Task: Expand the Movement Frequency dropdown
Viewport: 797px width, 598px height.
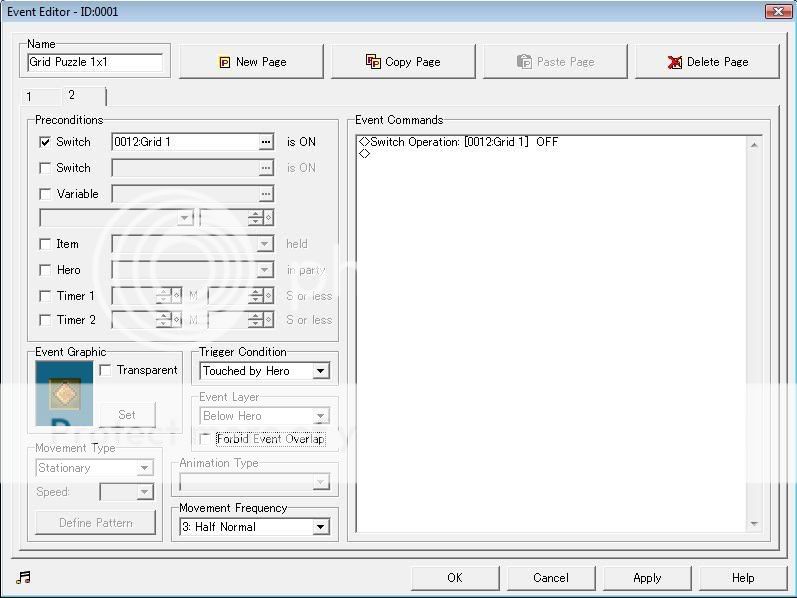Action: tap(320, 527)
